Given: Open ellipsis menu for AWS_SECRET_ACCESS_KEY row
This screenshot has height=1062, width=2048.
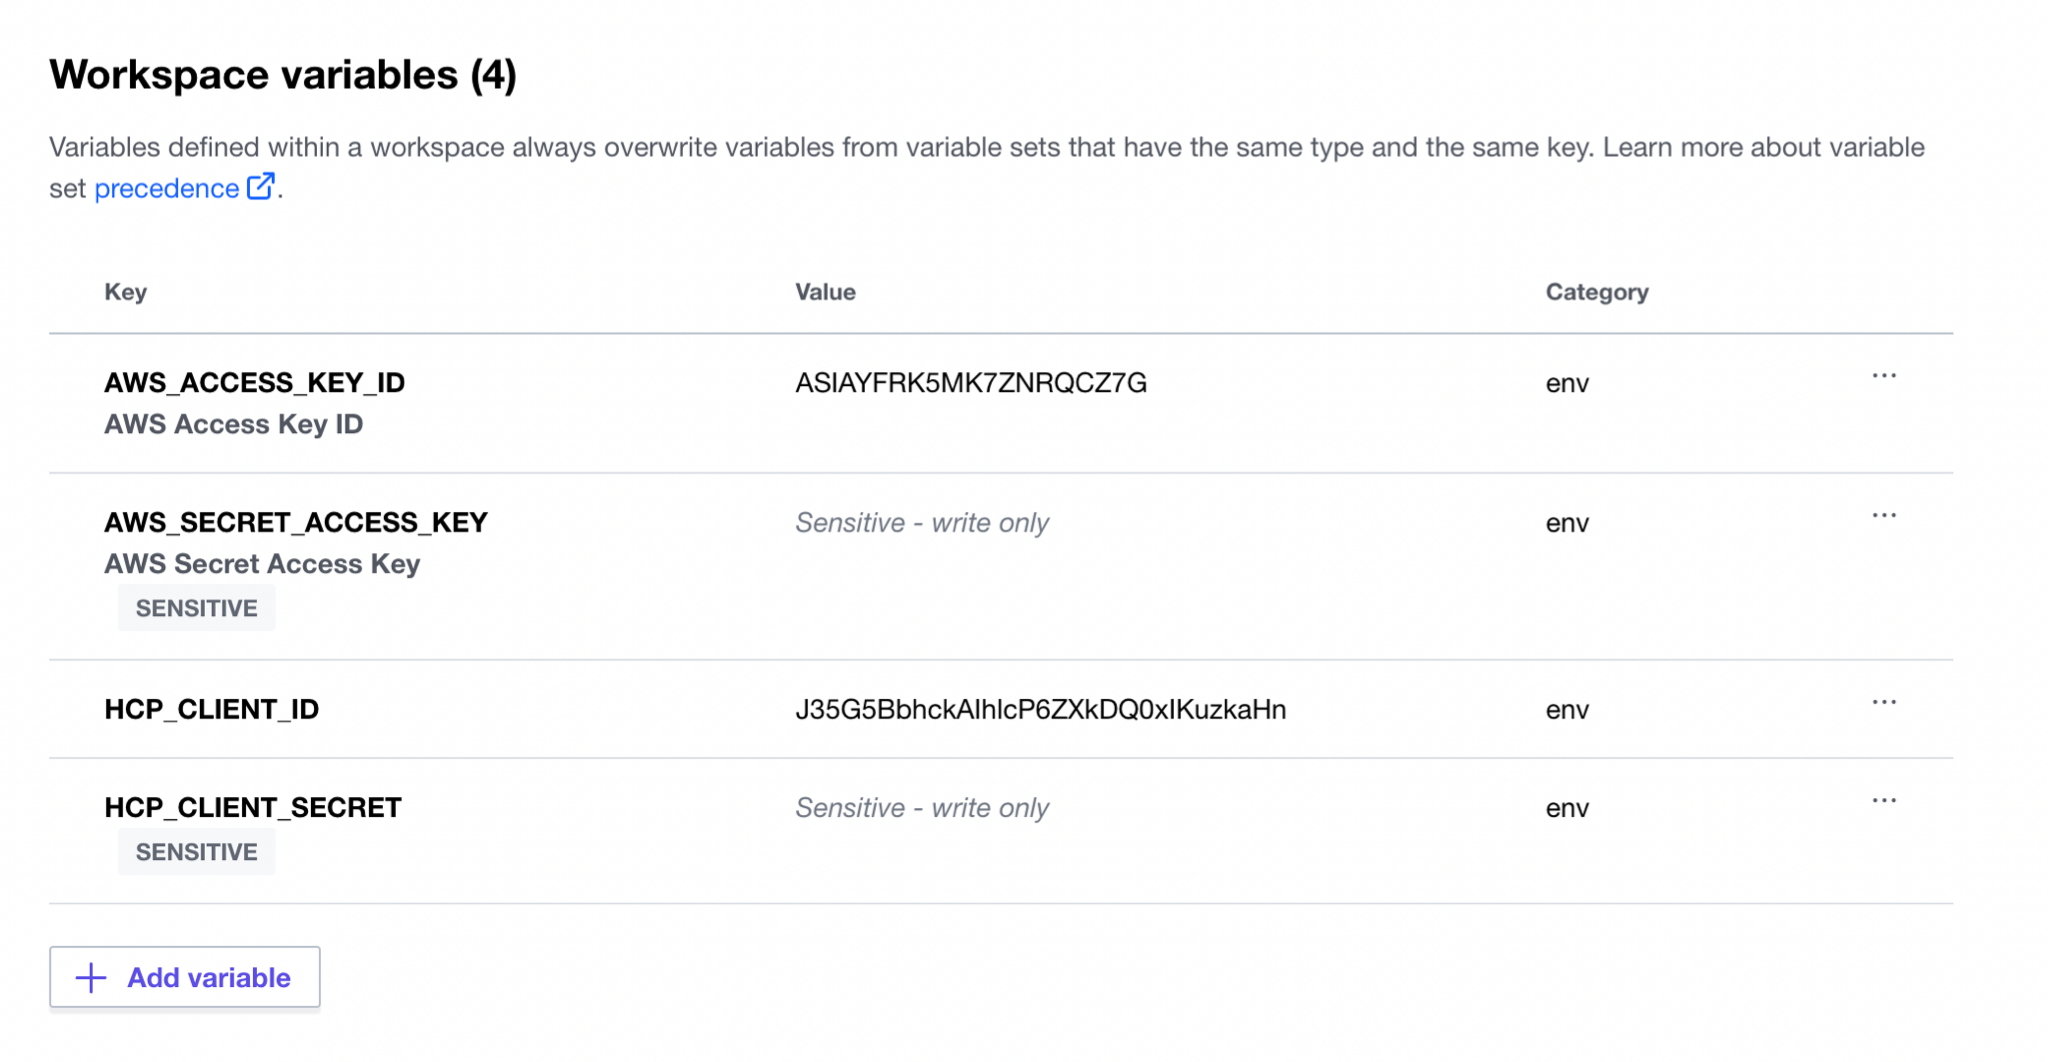Looking at the screenshot, I should (x=1884, y=516).
